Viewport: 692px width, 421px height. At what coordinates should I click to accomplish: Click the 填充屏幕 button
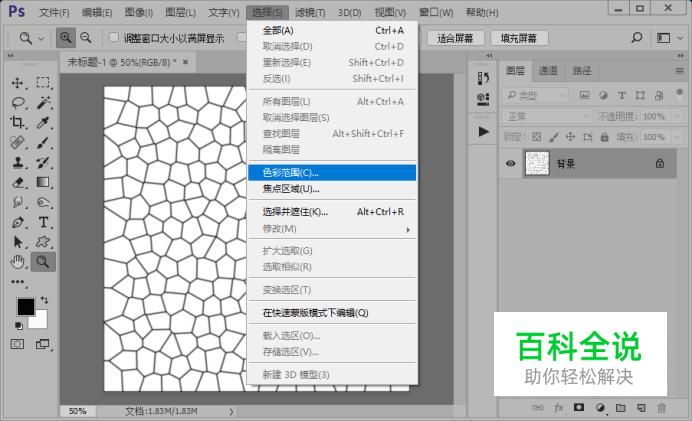tap(518, 38)
